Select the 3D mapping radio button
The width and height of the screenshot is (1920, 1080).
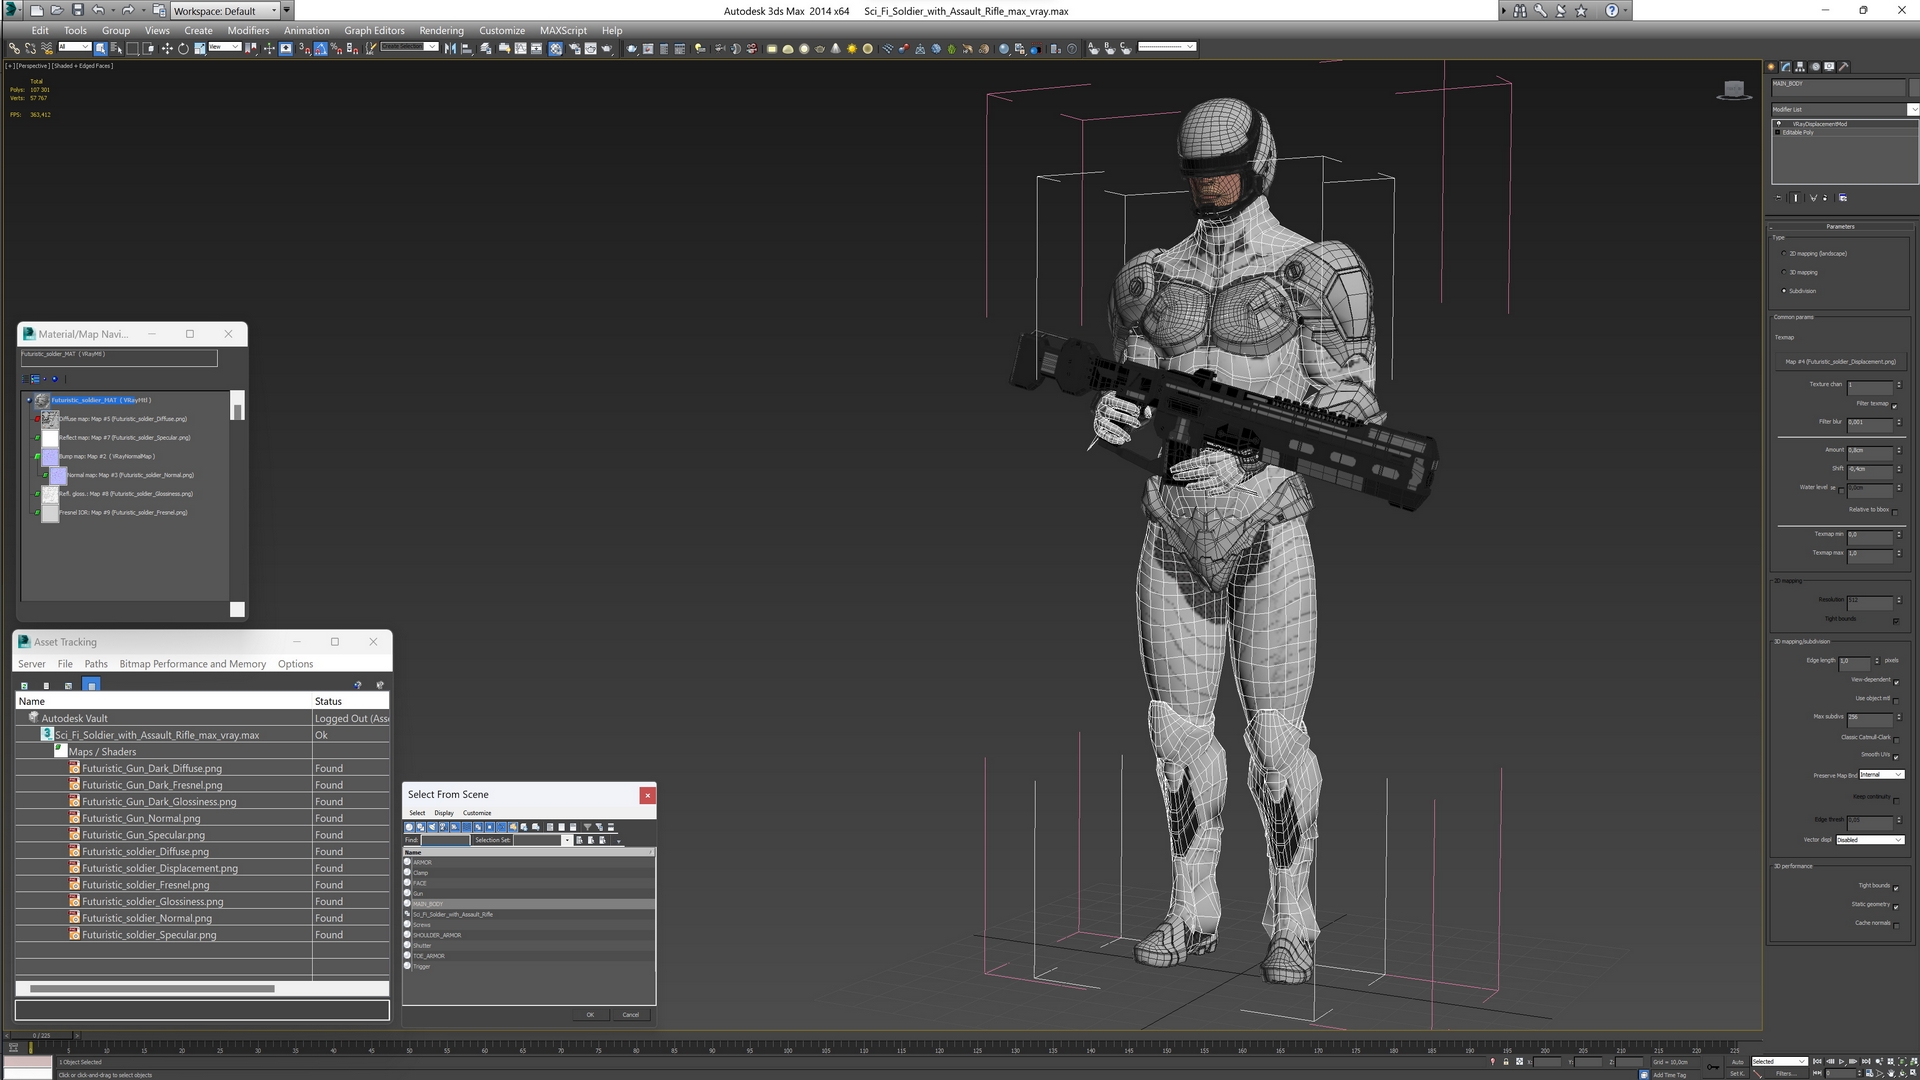1784,272
